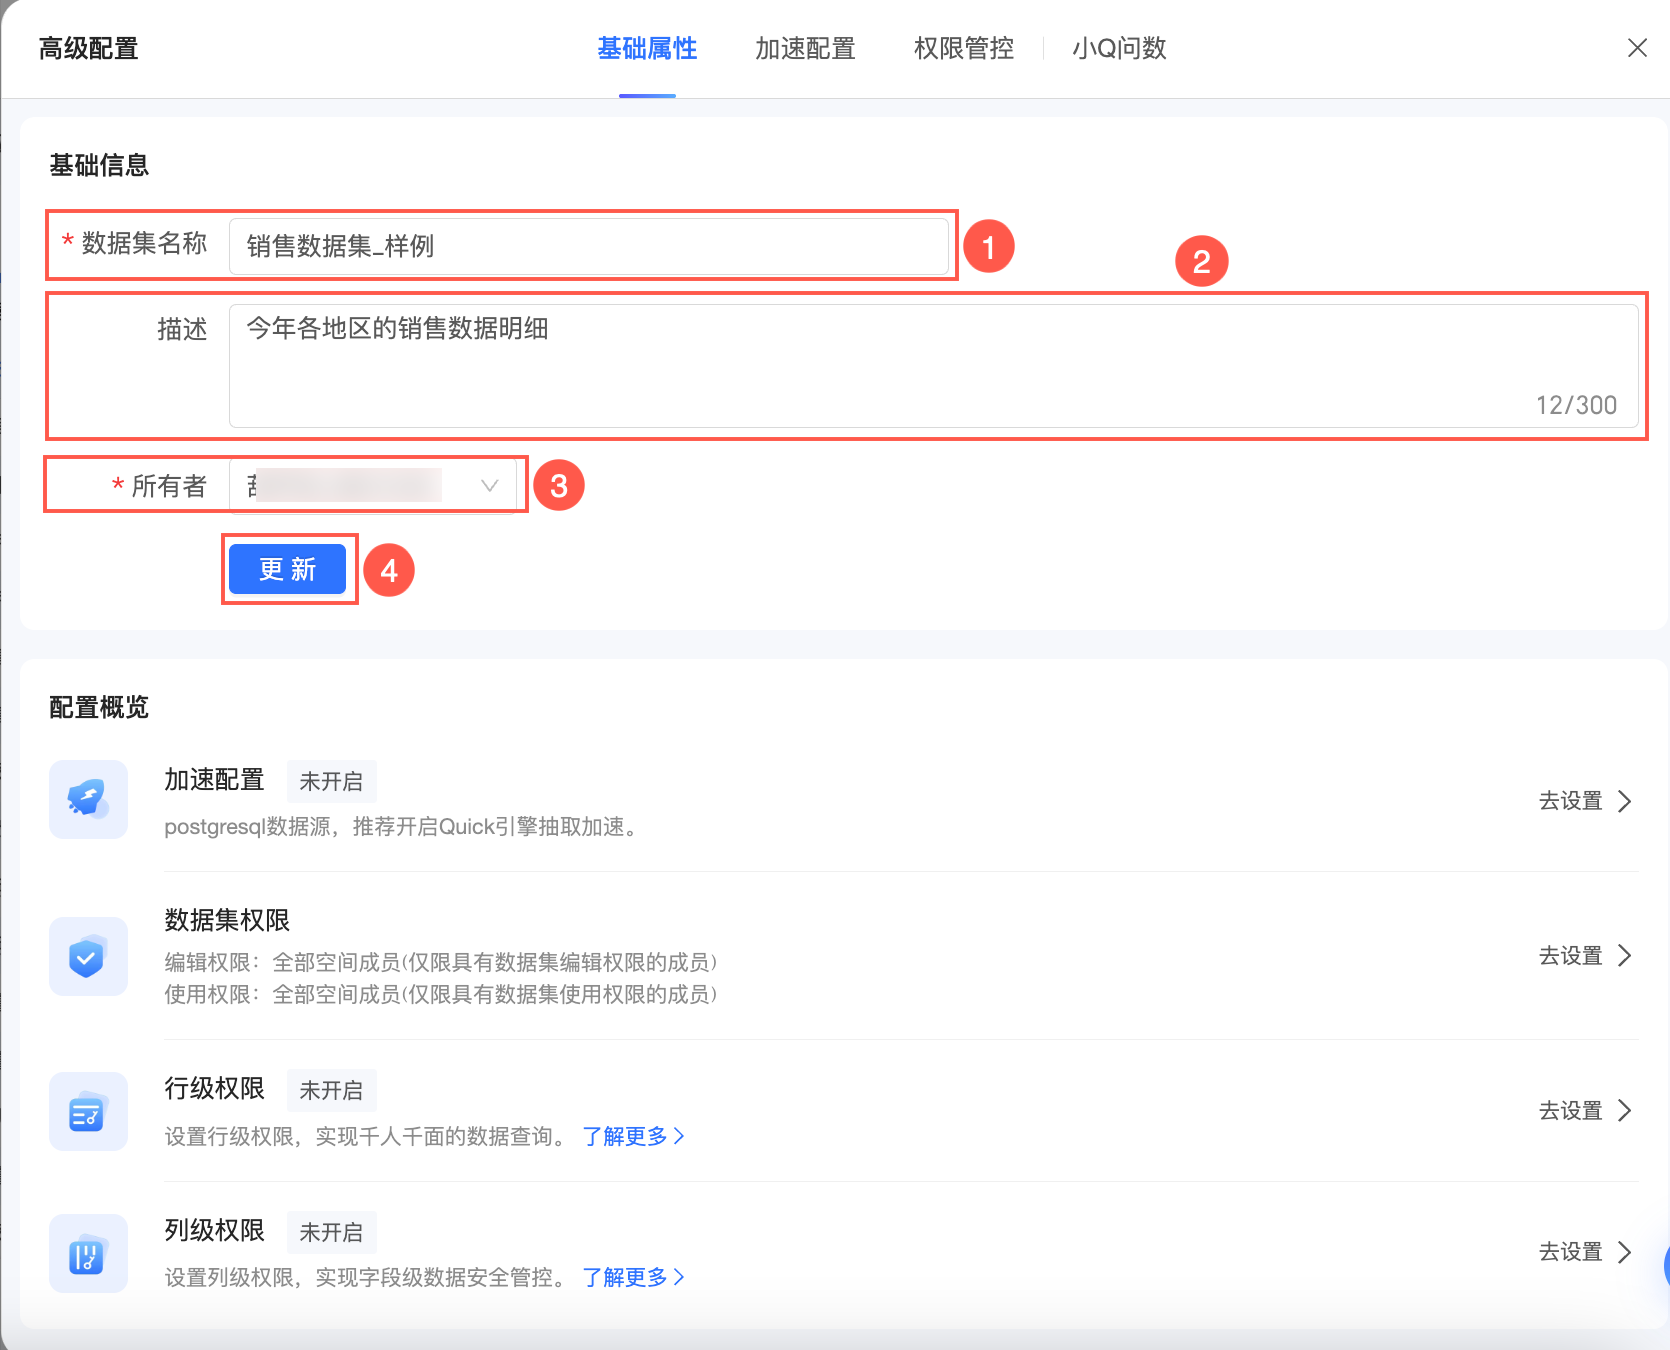Click the 未开启 status tag beside 加速配置
Viewport: 1670px width, 1350px height.
coord(332,781)
